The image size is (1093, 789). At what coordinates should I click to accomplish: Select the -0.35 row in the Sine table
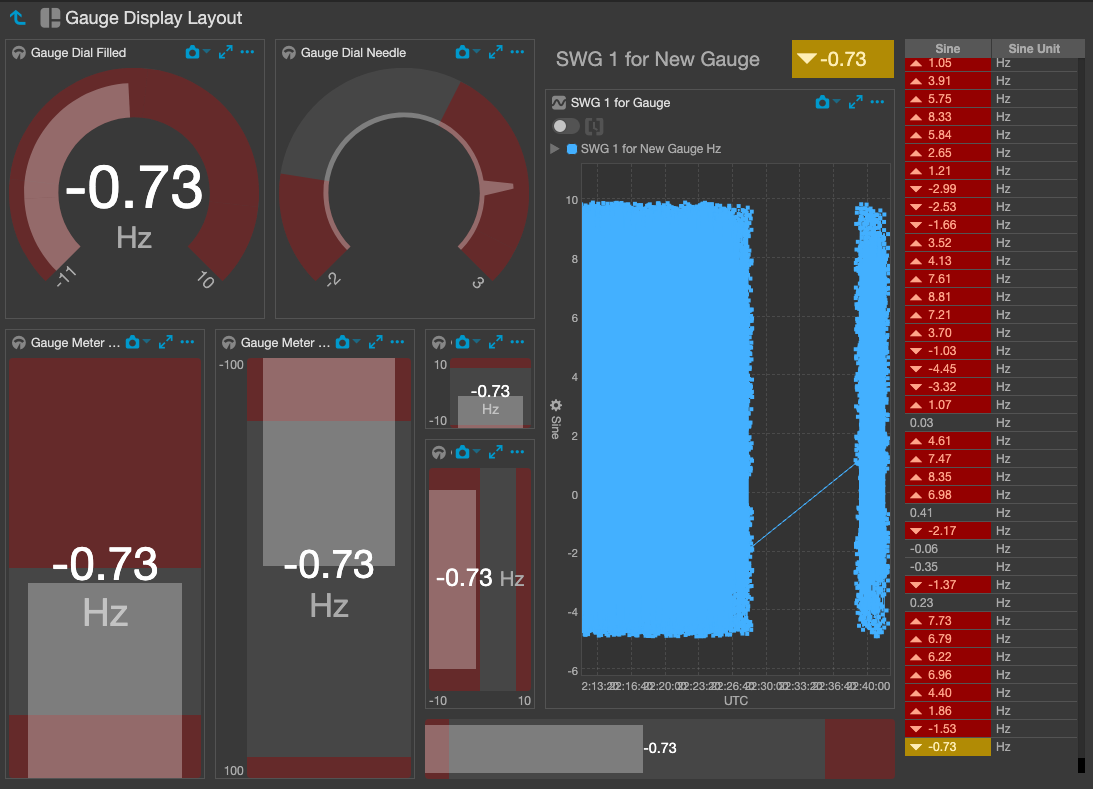coord(991,567)
